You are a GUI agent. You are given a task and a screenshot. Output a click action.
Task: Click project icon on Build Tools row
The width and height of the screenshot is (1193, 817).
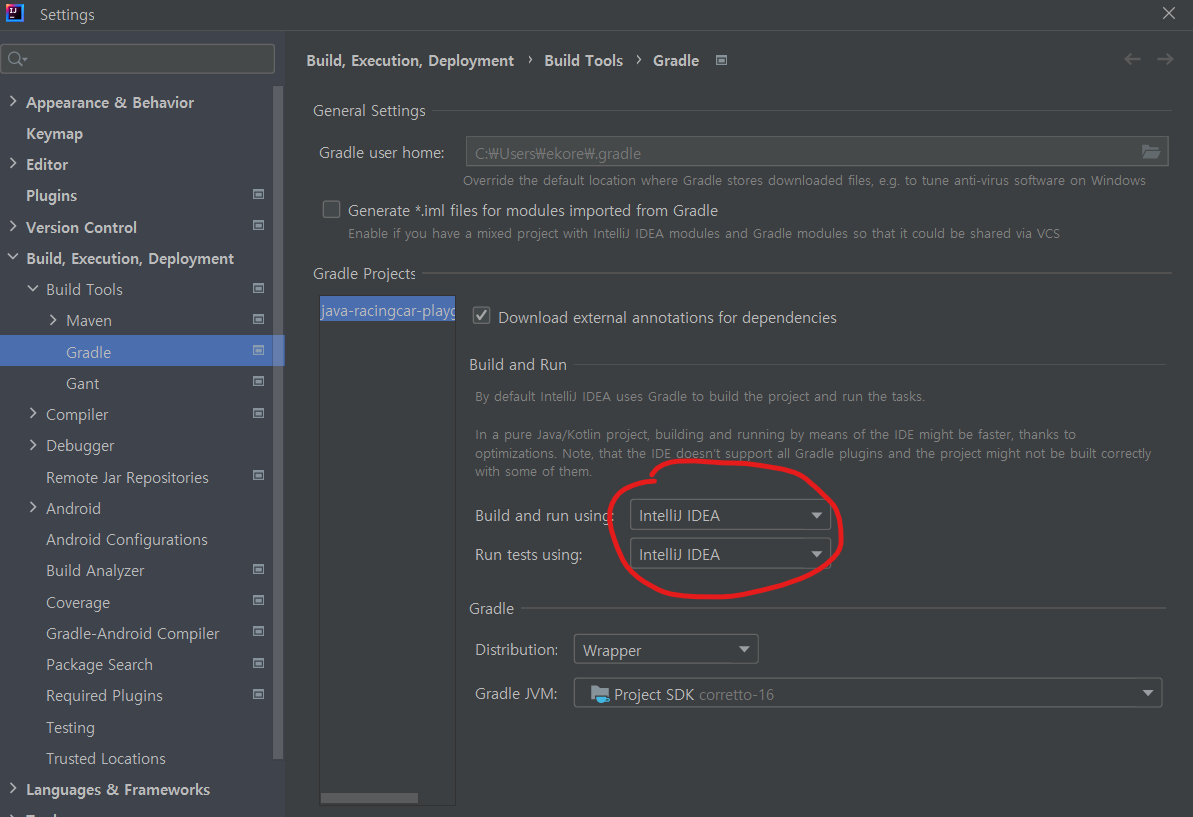tap(259, 288)
